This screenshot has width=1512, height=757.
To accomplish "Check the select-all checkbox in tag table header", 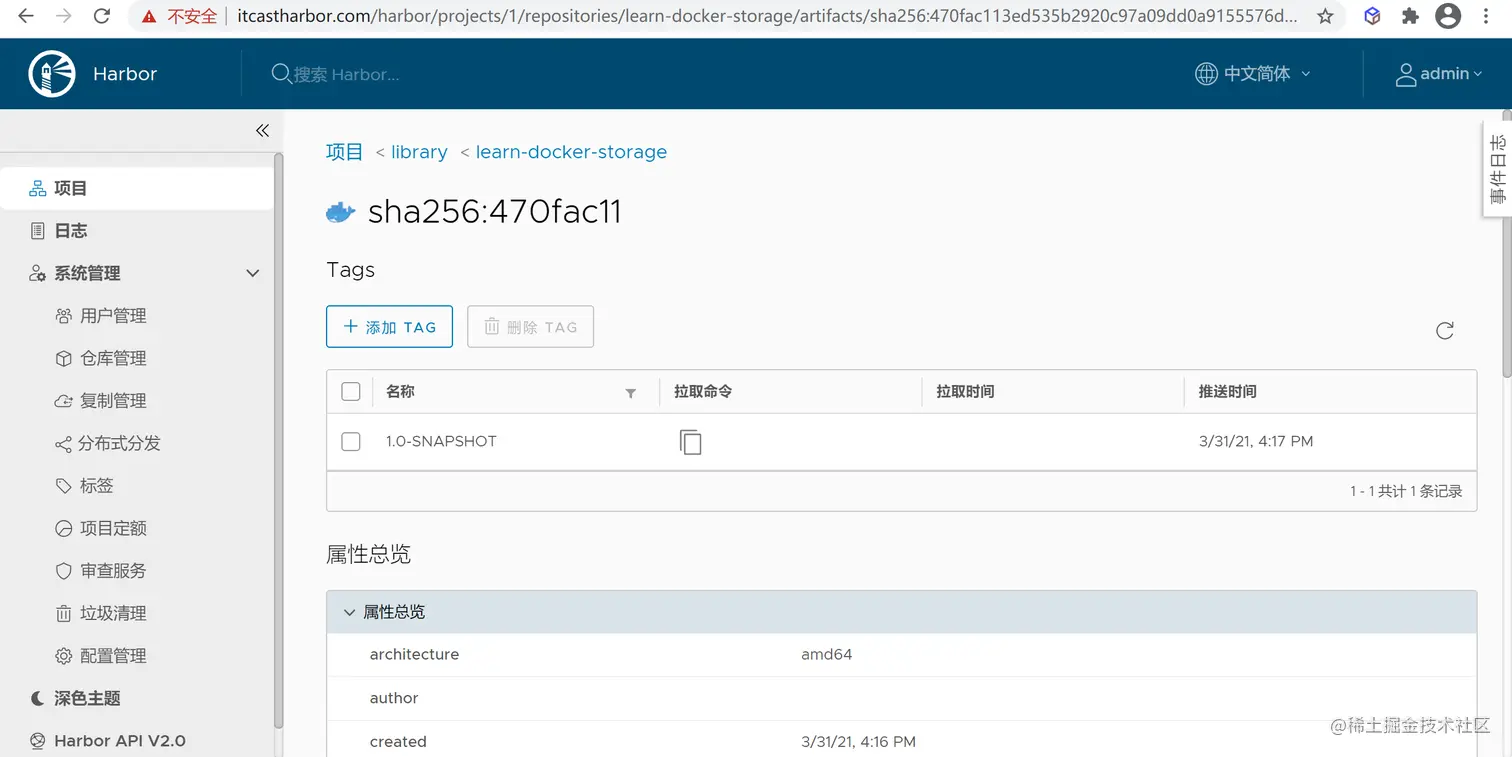I will pos(350,391).
